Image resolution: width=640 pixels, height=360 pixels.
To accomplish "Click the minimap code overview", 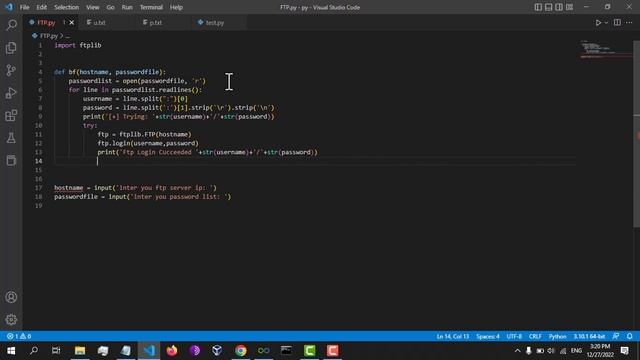I will pos(606,49).
